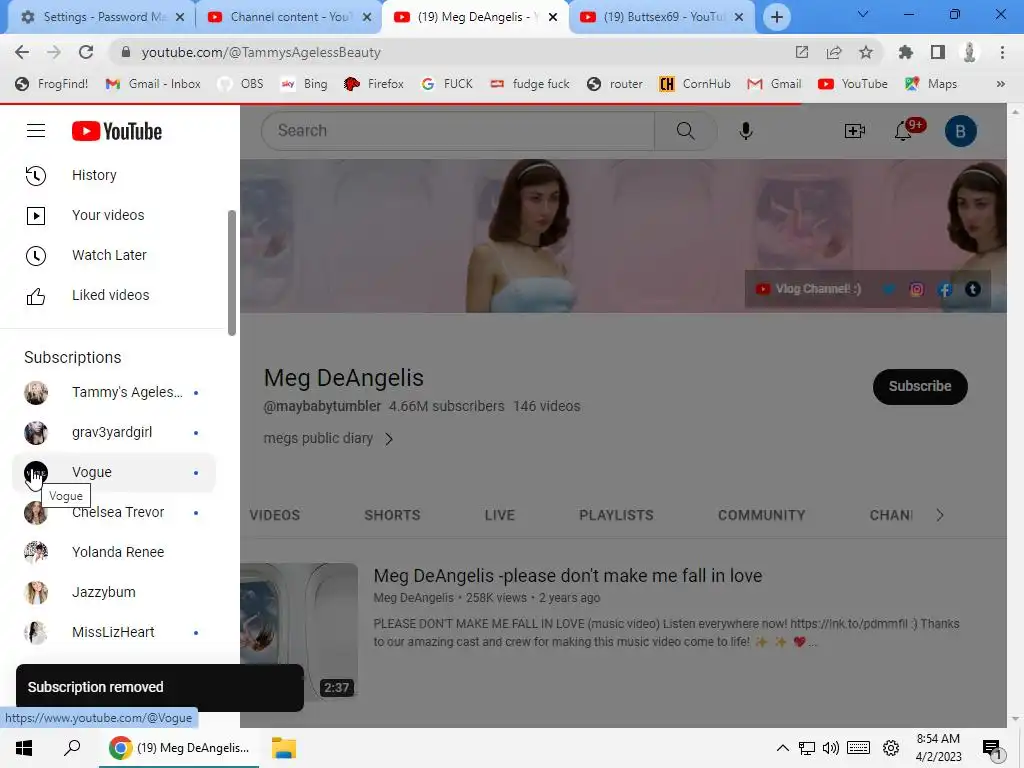Screen dimensions: 1024x768
Task: Open the Vogue subscription
Action: (x=114, y=472)
